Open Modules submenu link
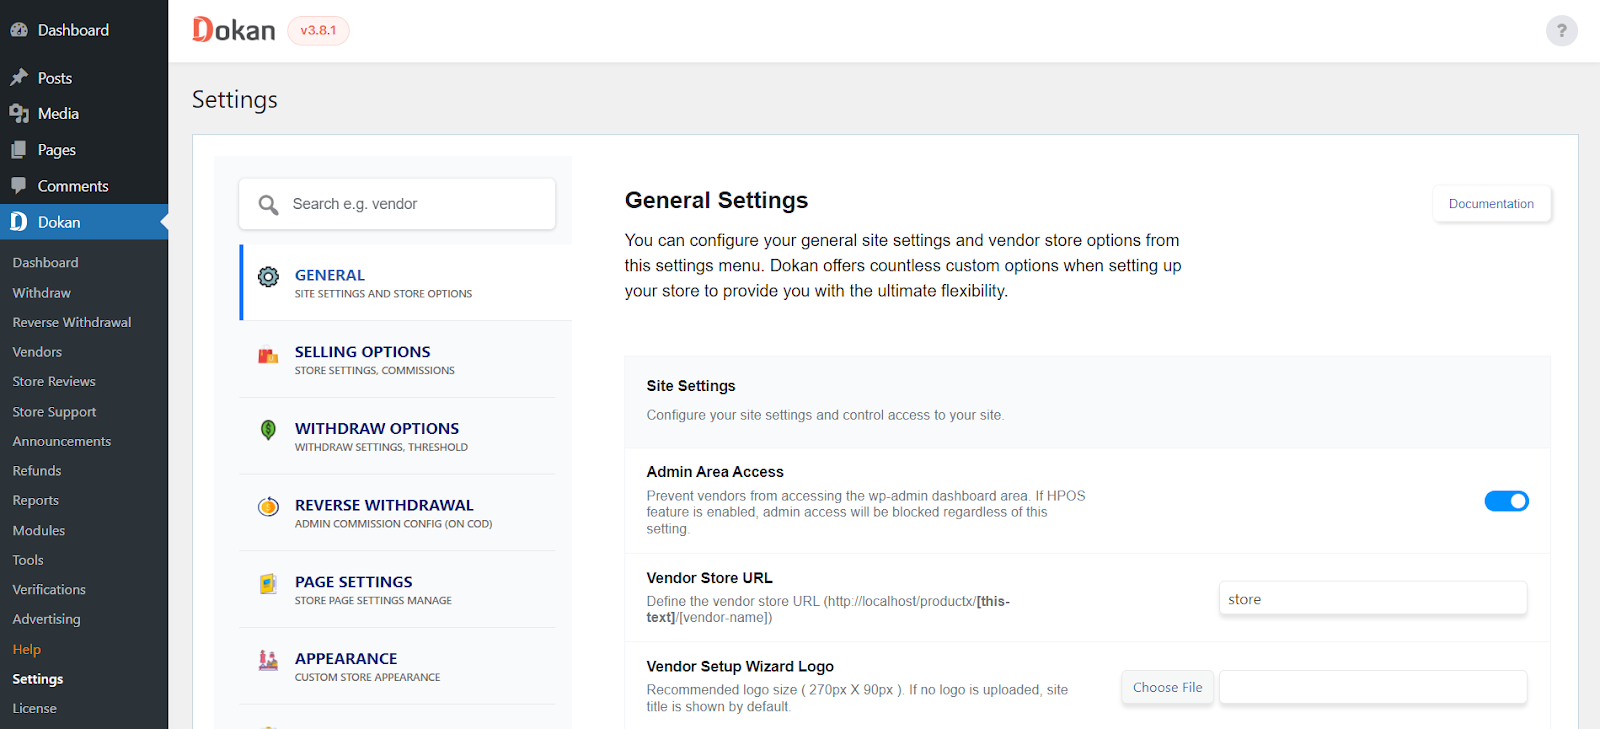Image resolution: width=1600 pixels, height=729 pixels. (x=39, y=530)
